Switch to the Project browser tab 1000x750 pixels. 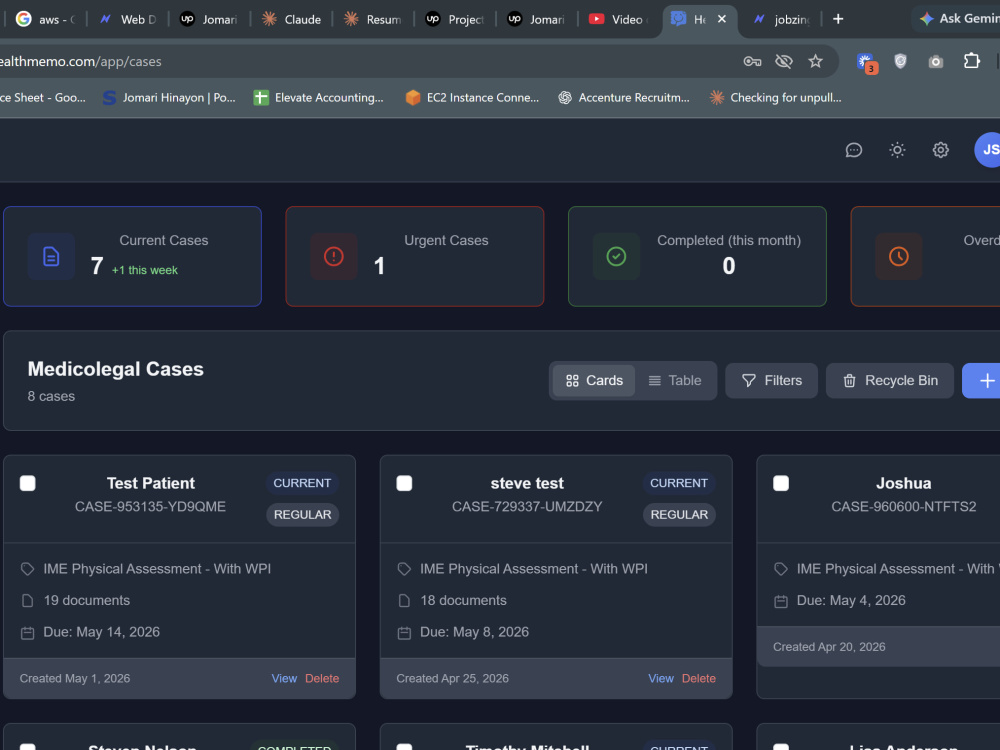pyautogui.click(x=455, y=19)
